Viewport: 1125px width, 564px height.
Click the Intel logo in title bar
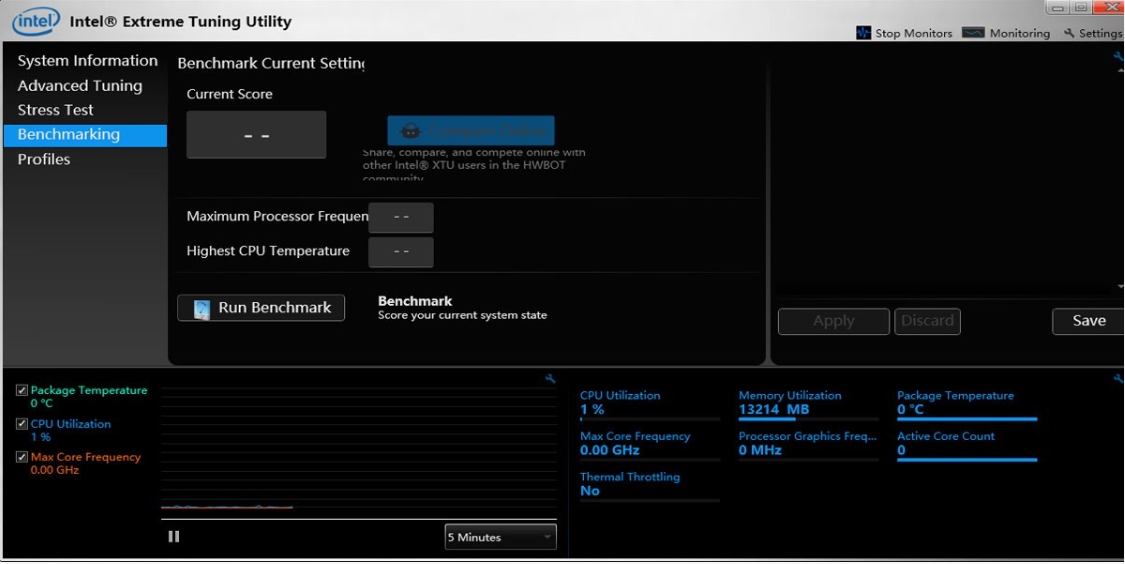click(x=36, y=21)
